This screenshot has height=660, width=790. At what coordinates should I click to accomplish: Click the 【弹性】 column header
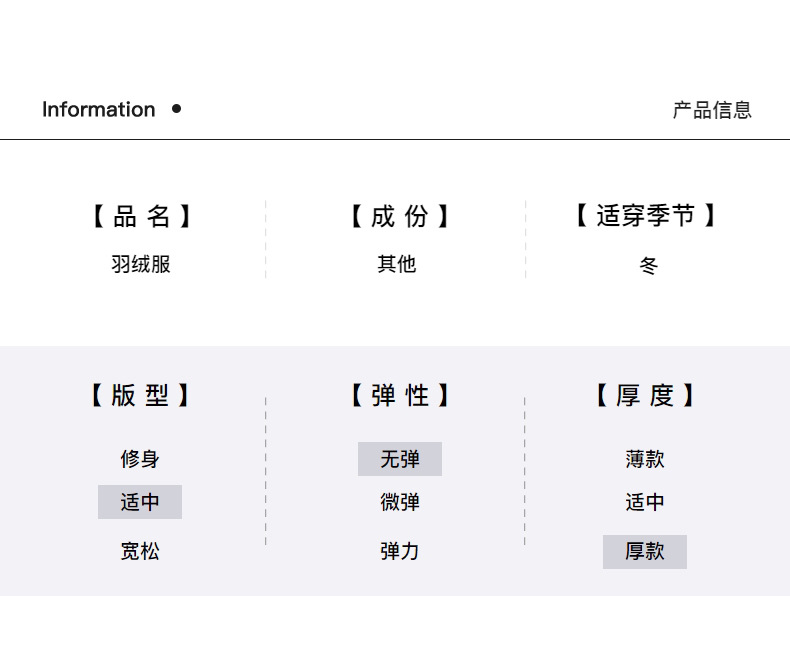(x=399, y=396)
